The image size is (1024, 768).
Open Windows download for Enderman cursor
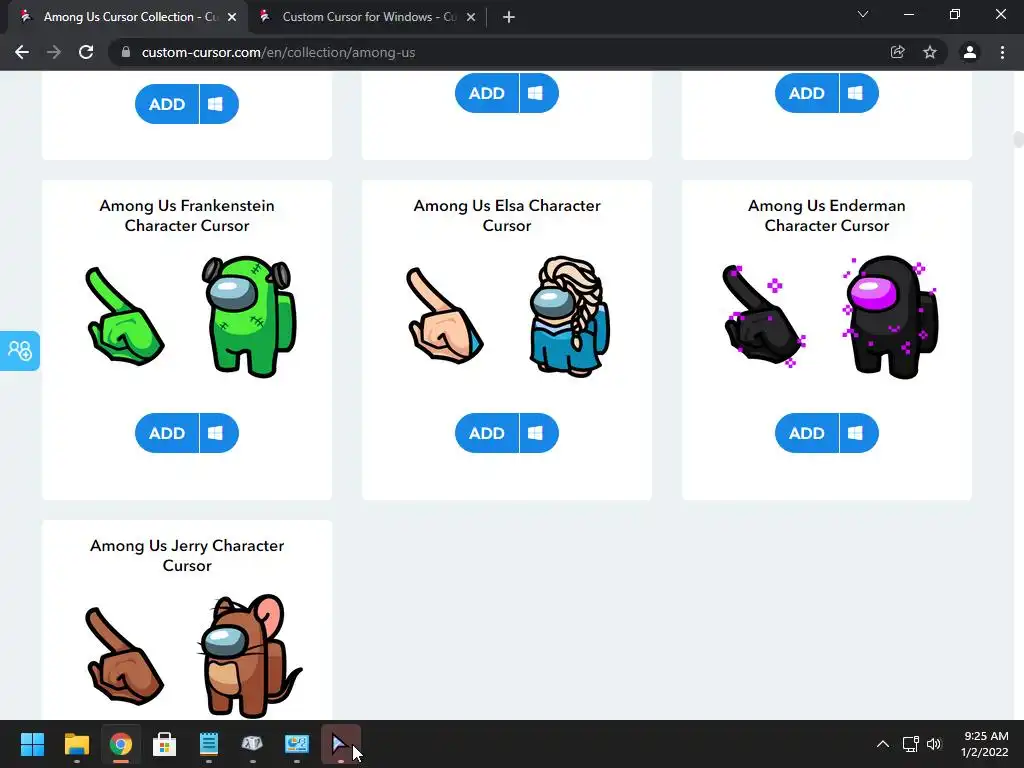tap(858, 433)
